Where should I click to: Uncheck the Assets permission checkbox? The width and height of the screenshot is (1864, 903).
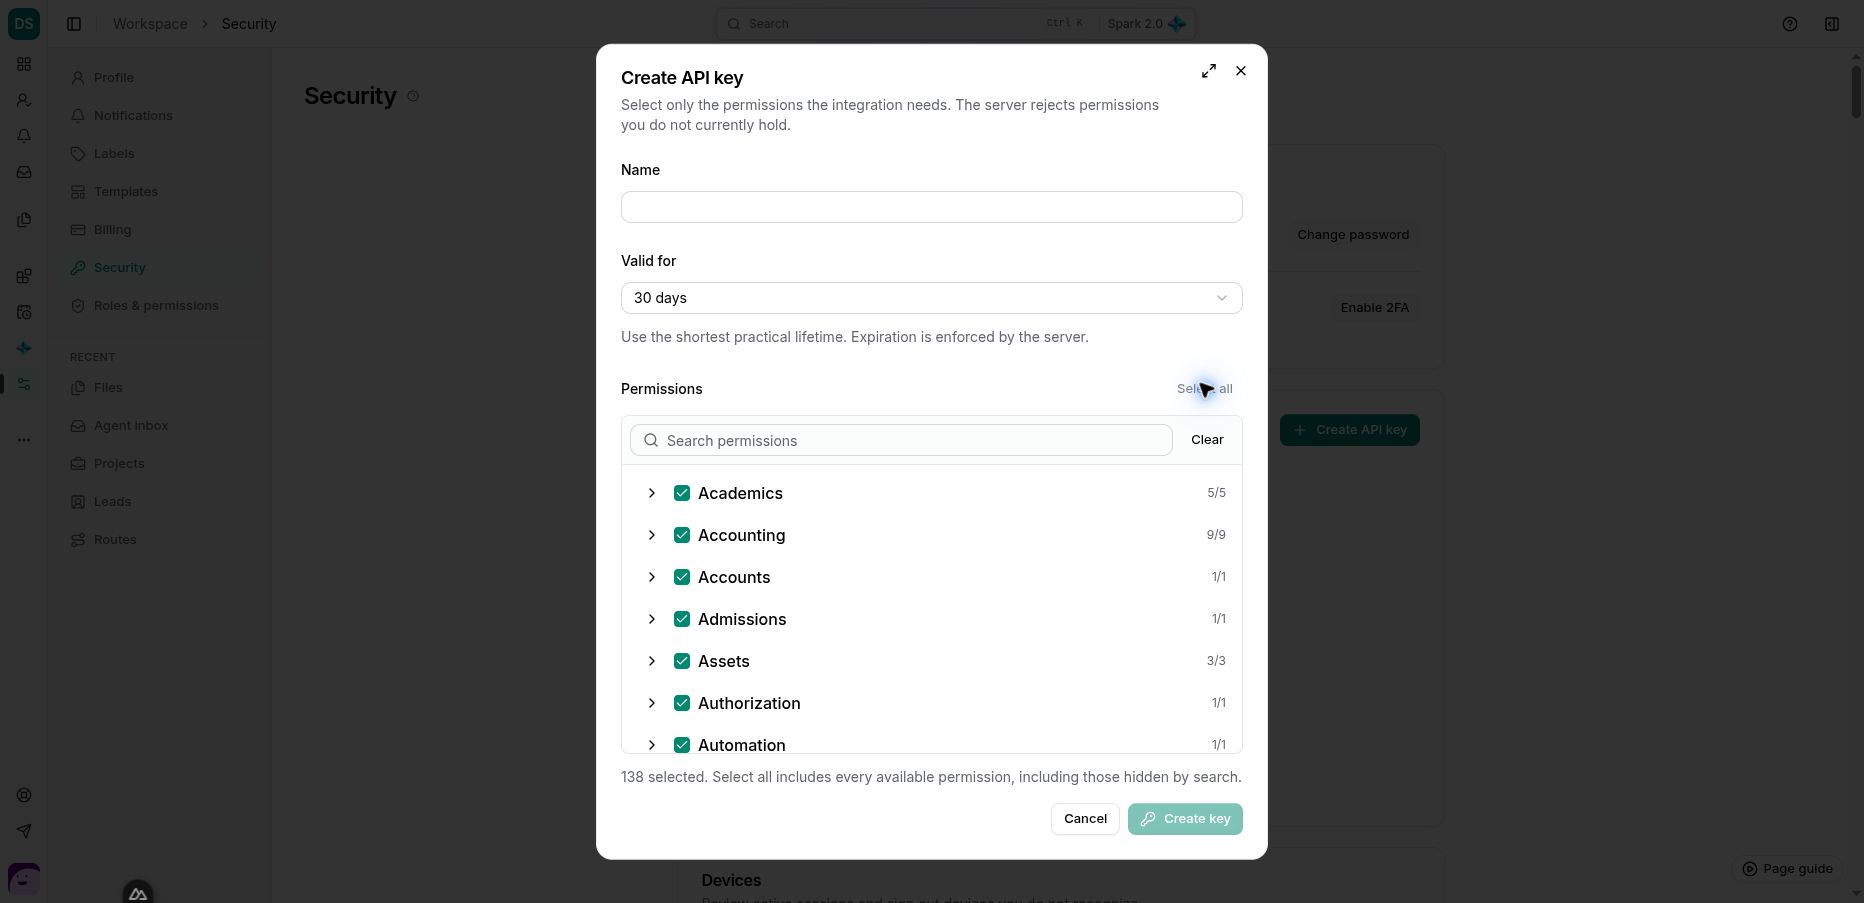[x=682, y=661]
